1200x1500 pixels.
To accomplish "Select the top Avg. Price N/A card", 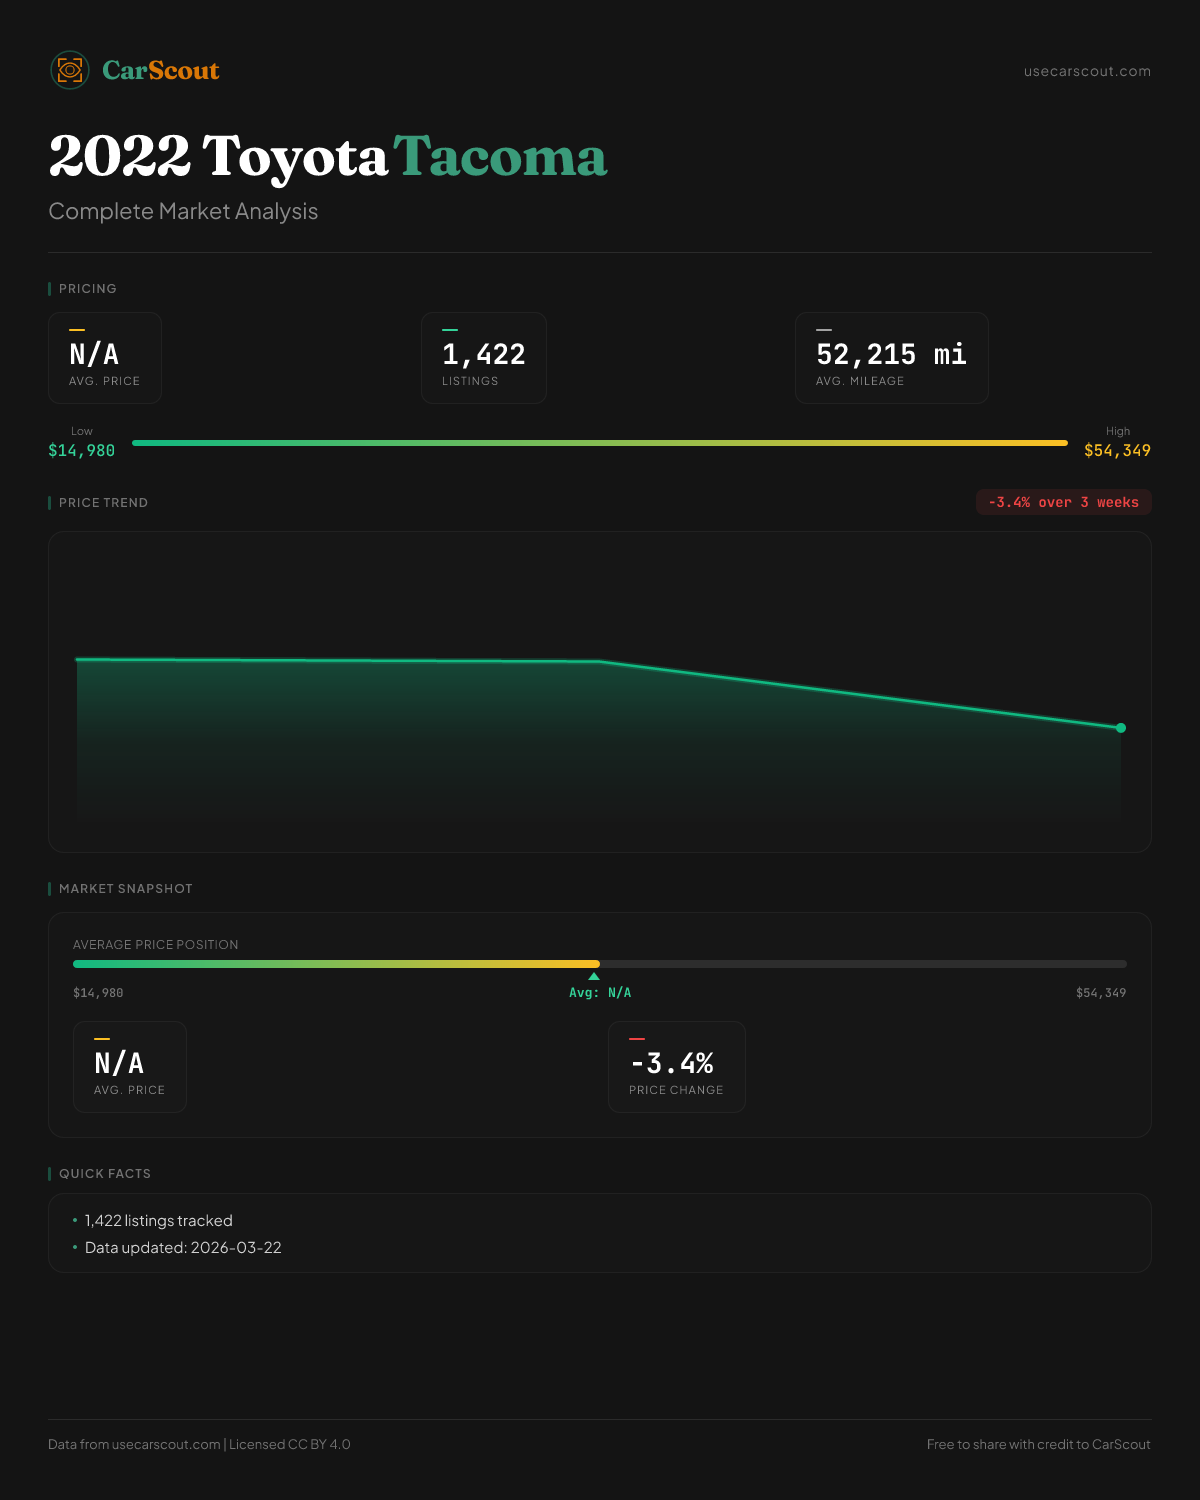I will click(x=105, y=358).
